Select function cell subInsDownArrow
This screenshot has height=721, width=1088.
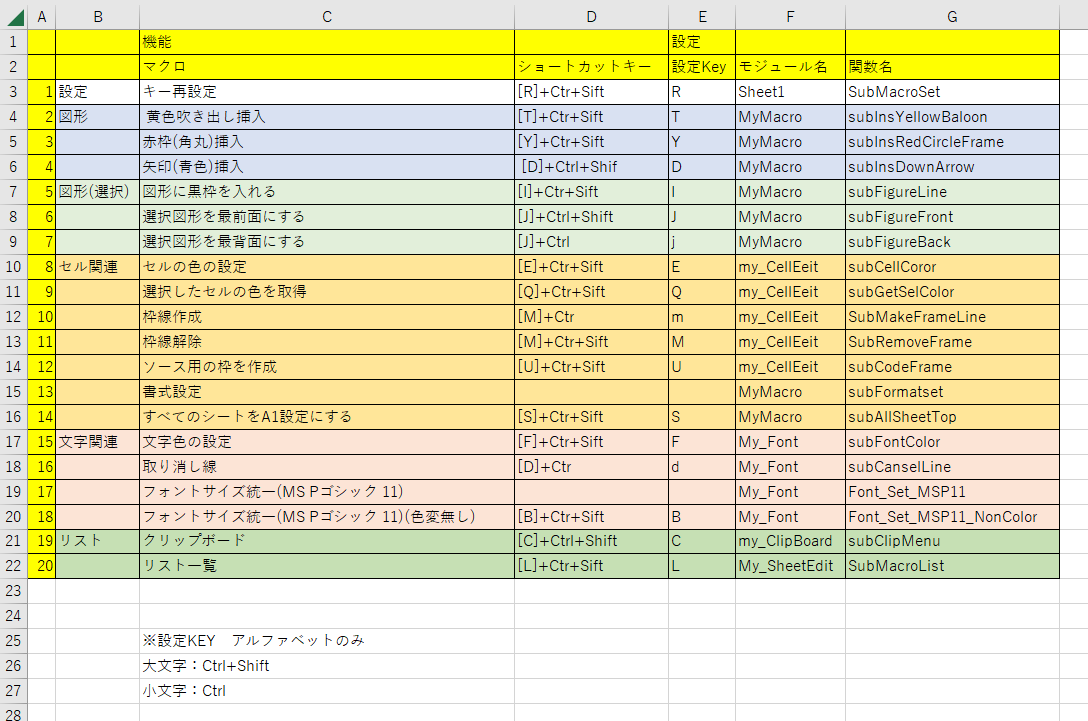tap(952, 167)
